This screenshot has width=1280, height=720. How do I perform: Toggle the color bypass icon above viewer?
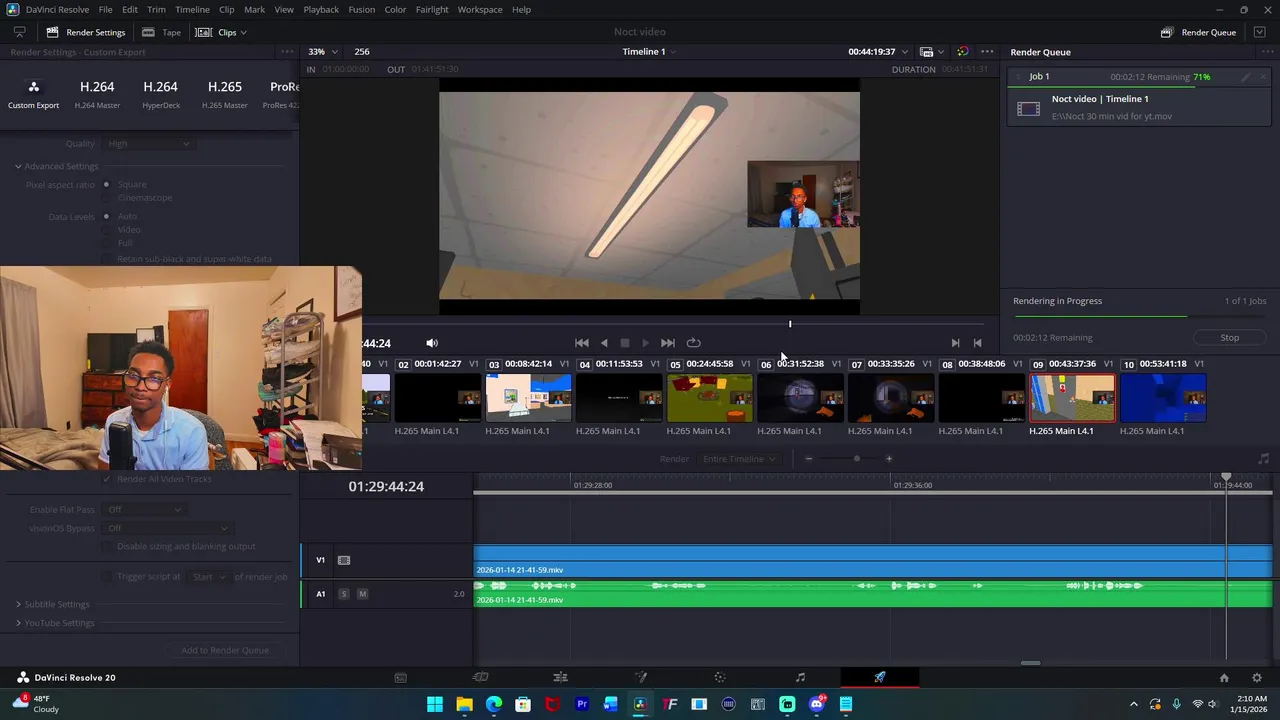[x=962, y=52]
